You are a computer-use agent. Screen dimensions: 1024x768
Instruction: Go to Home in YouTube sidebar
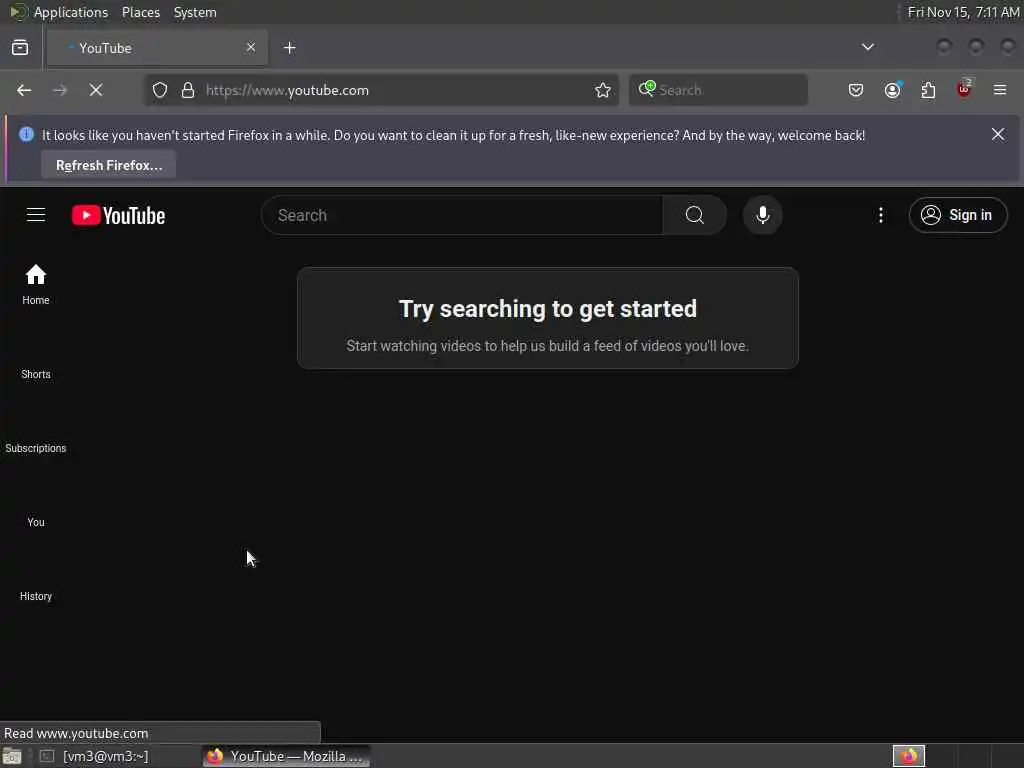point(36,285)
